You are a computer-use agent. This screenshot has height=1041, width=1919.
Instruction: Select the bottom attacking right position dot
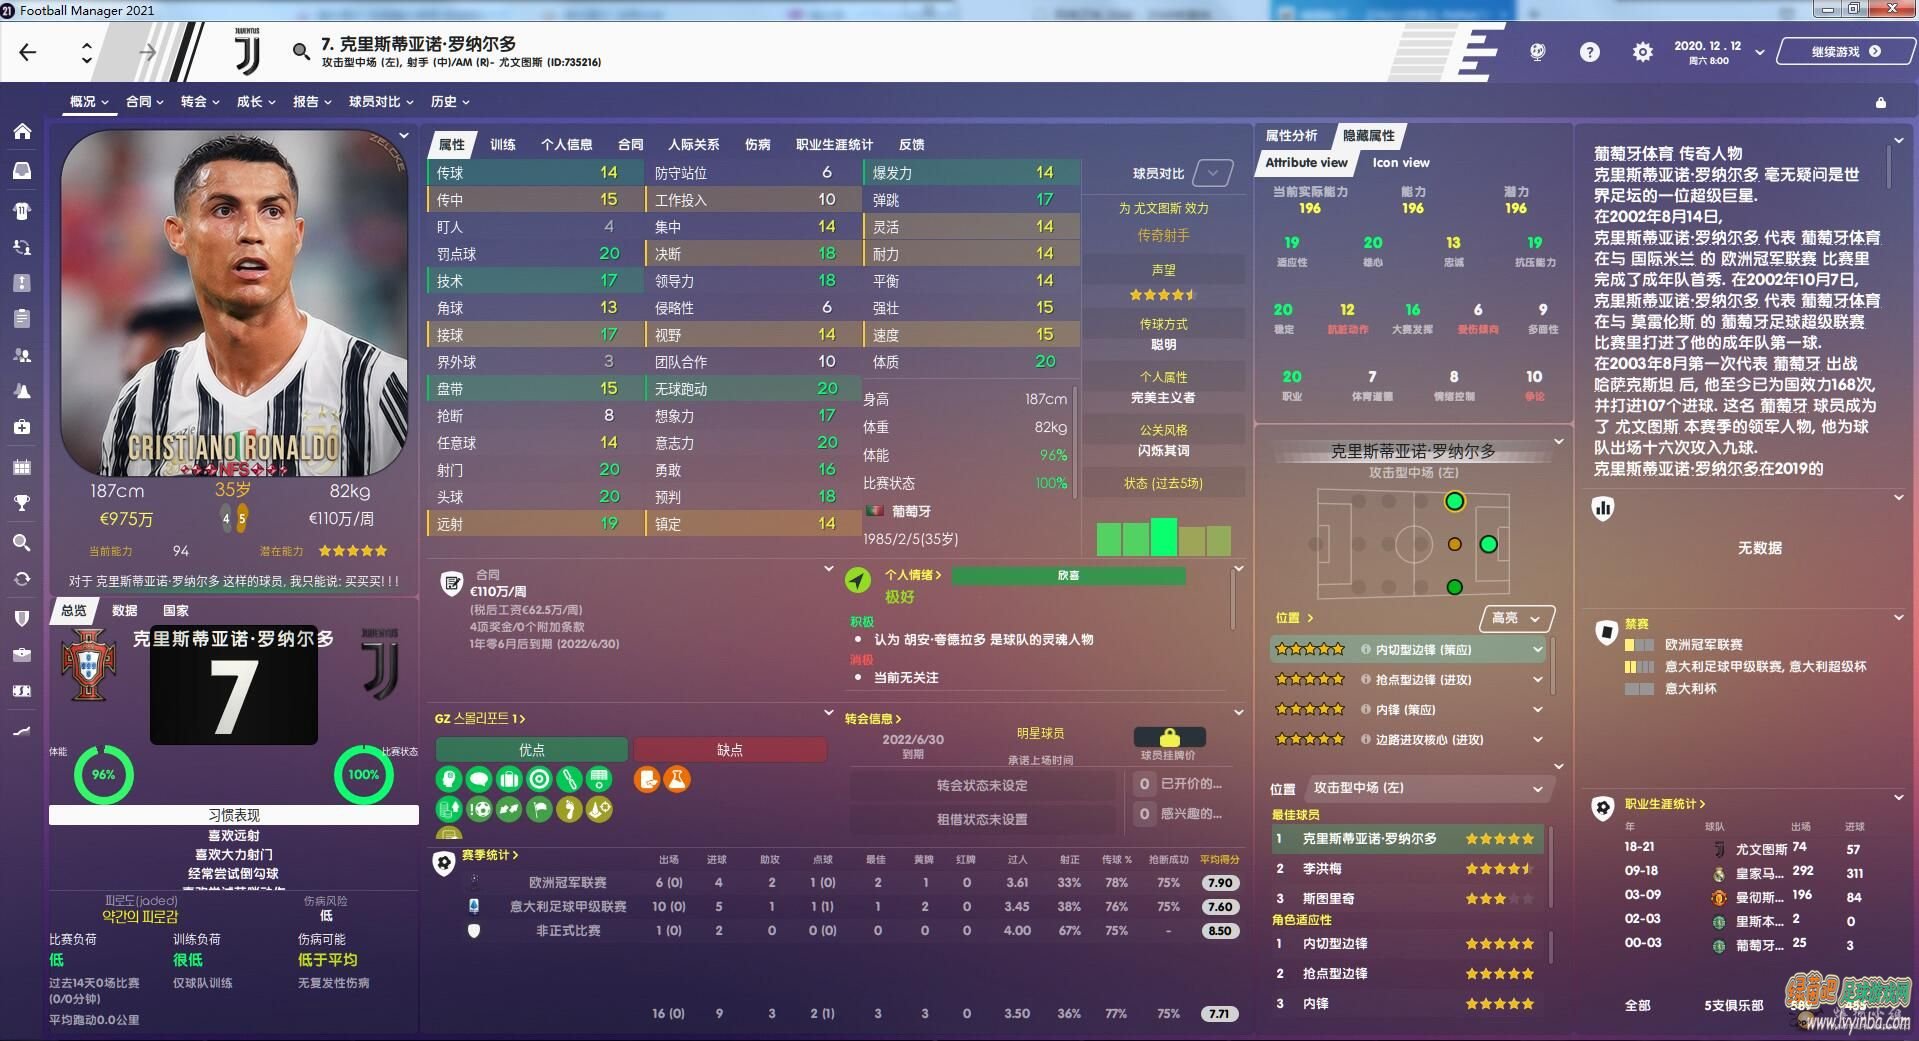pos(1455,587)
